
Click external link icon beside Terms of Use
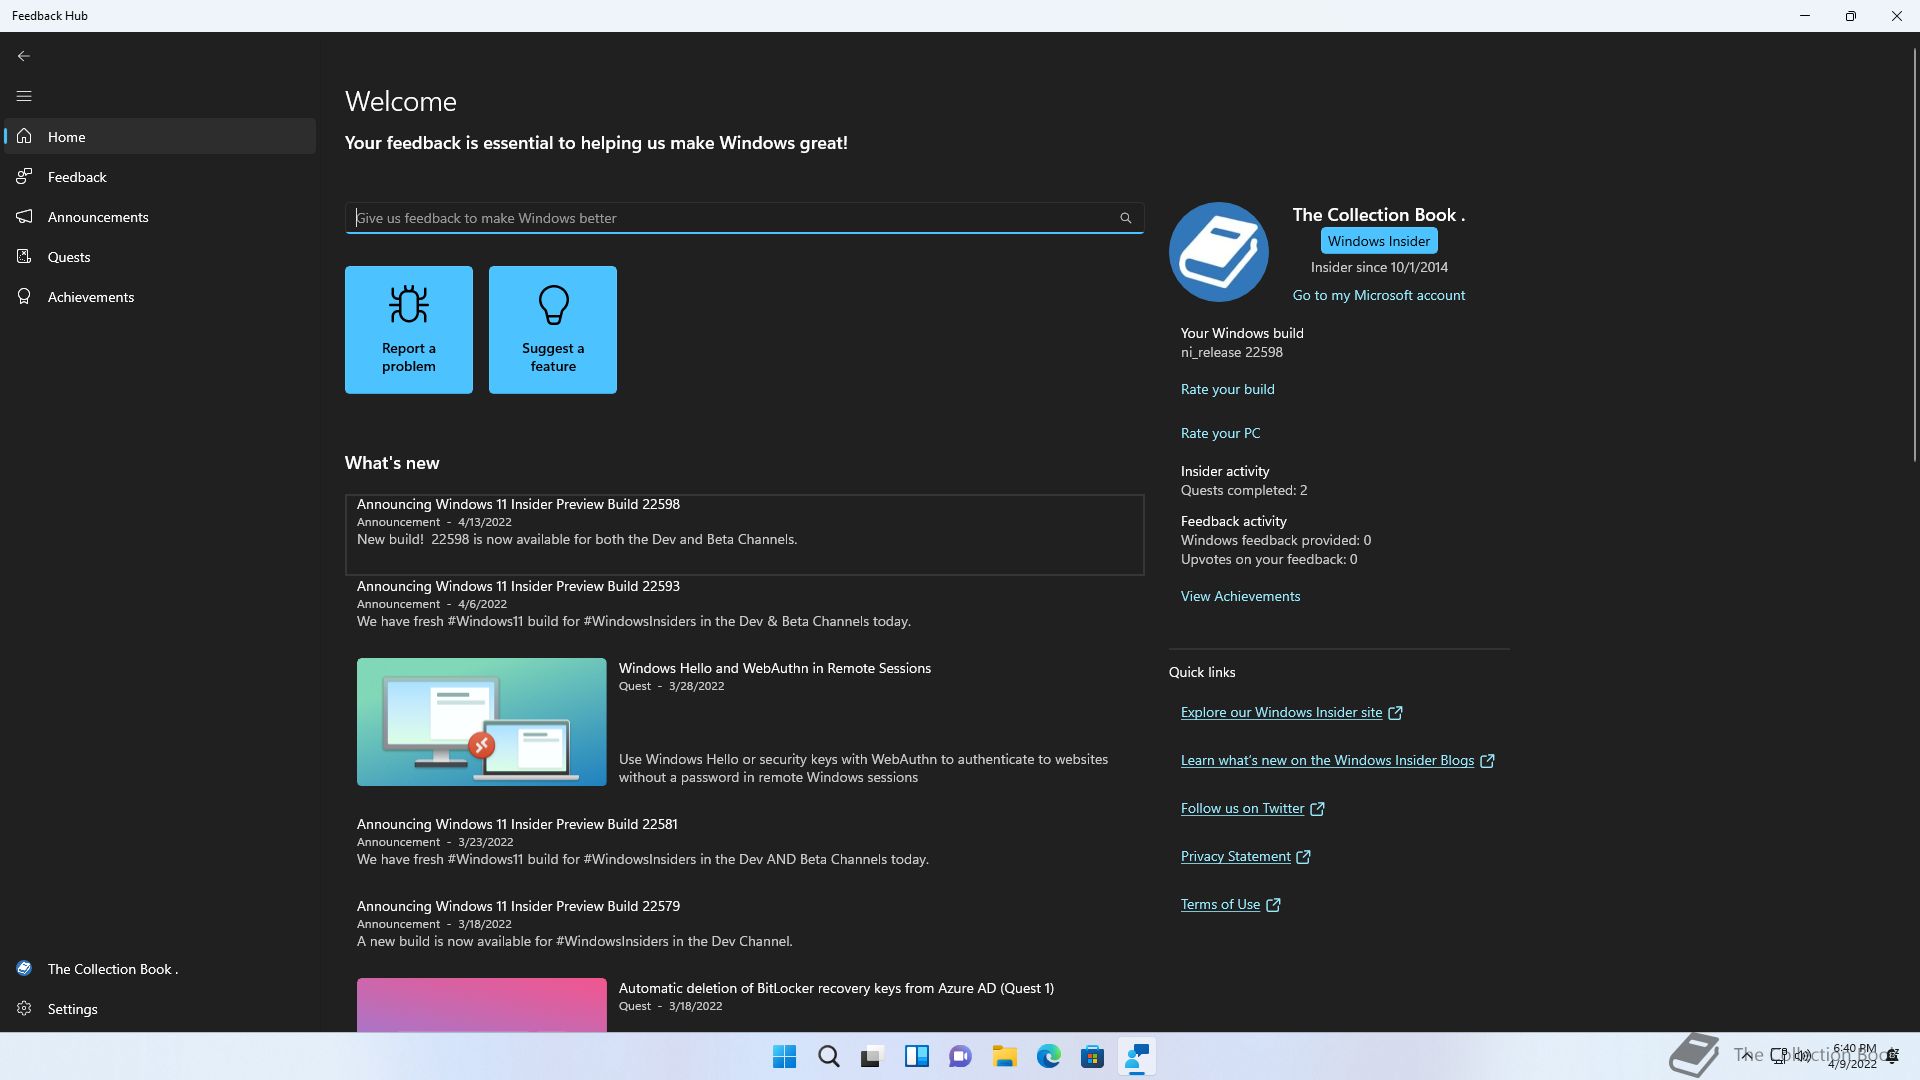pyautogui.click(x=1273, y=905)
